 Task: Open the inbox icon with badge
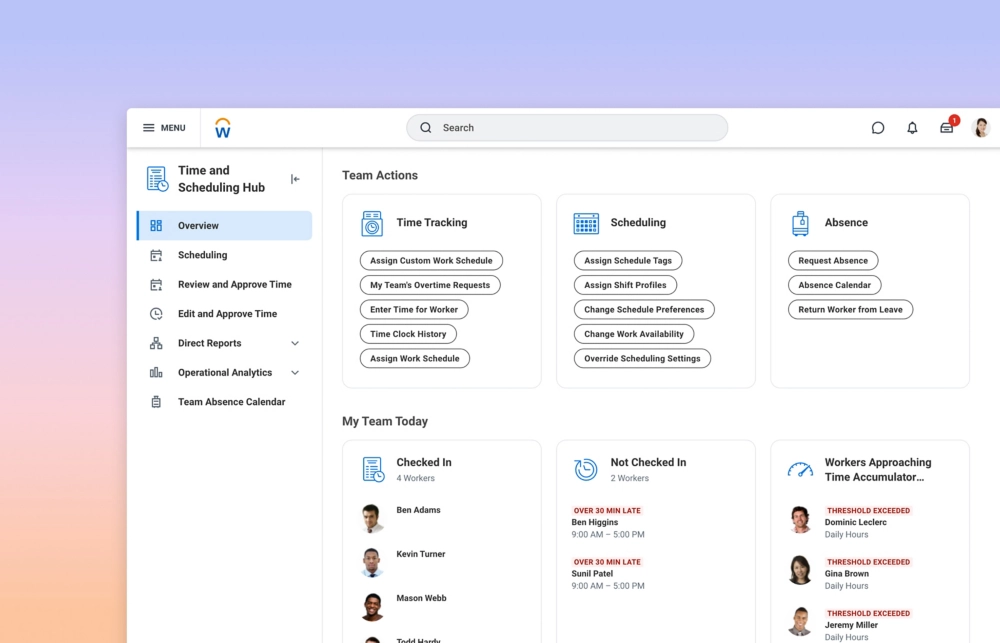click(946, 128)
